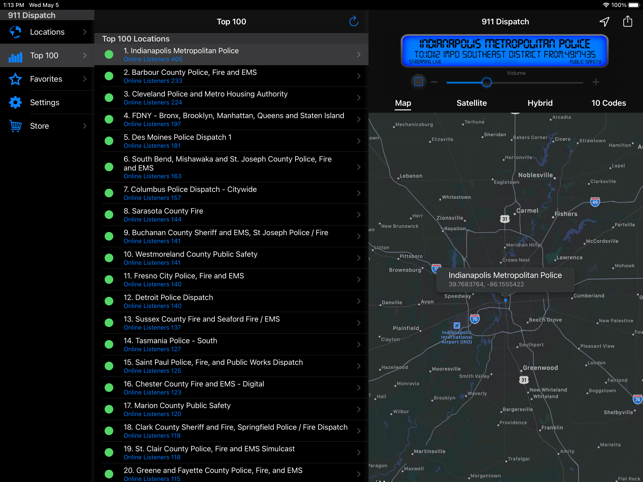Open the share icon

627,21
